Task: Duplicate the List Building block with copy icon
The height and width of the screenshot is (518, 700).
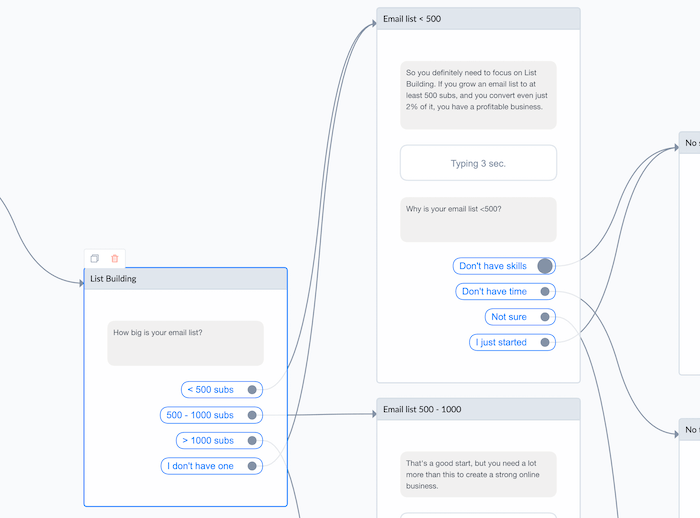Action: click(x=95, y=259)
